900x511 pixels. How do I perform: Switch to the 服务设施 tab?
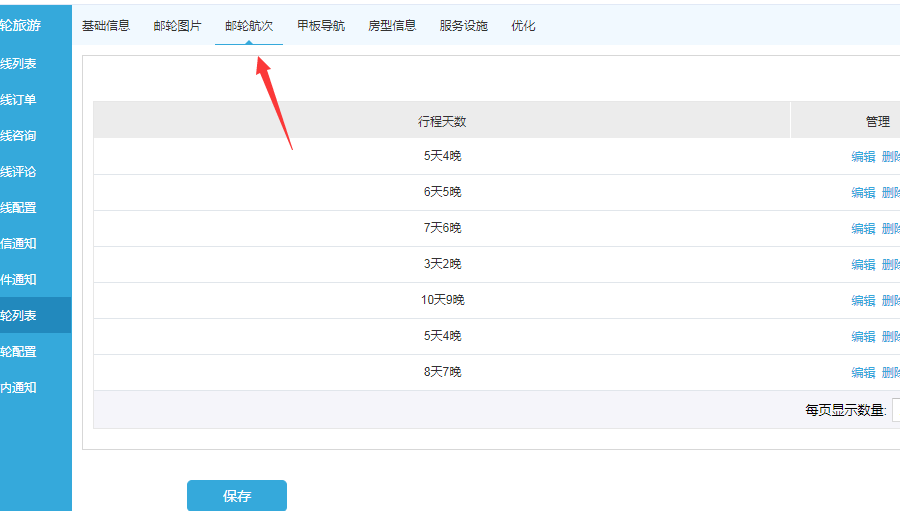[x=464, y=26]
